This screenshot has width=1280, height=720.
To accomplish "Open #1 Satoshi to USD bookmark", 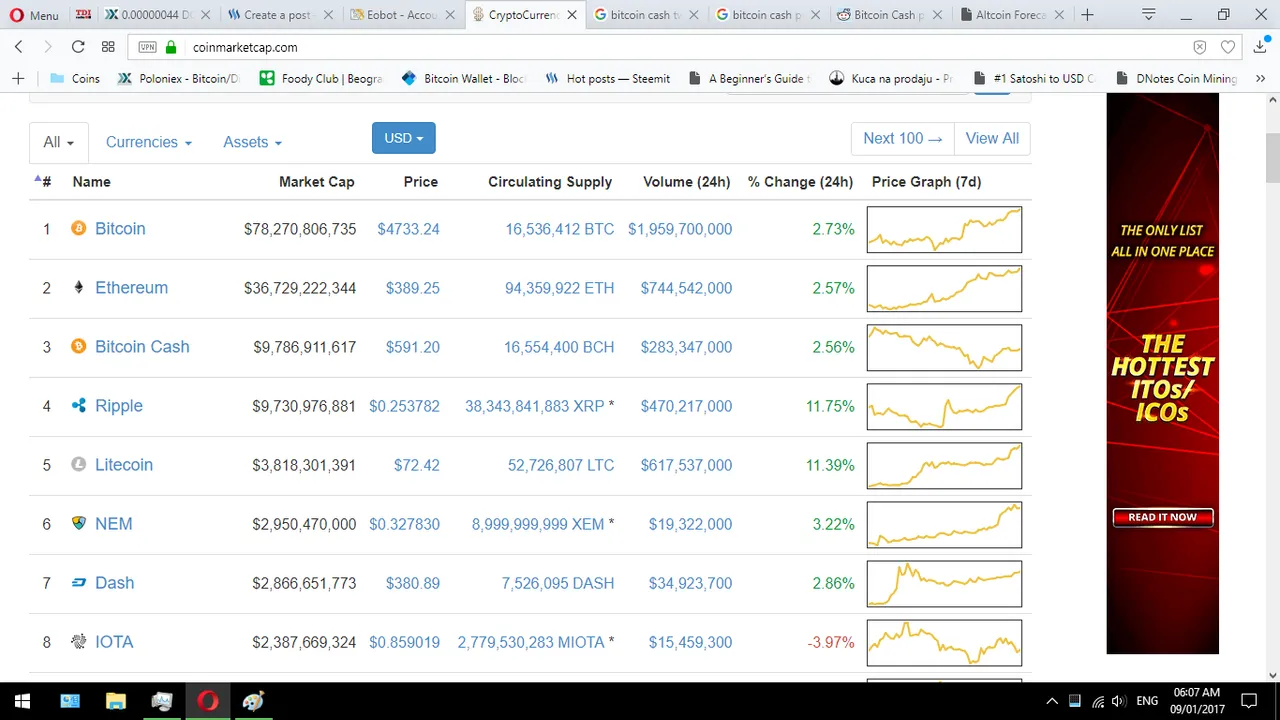I will click(1033, 78).
